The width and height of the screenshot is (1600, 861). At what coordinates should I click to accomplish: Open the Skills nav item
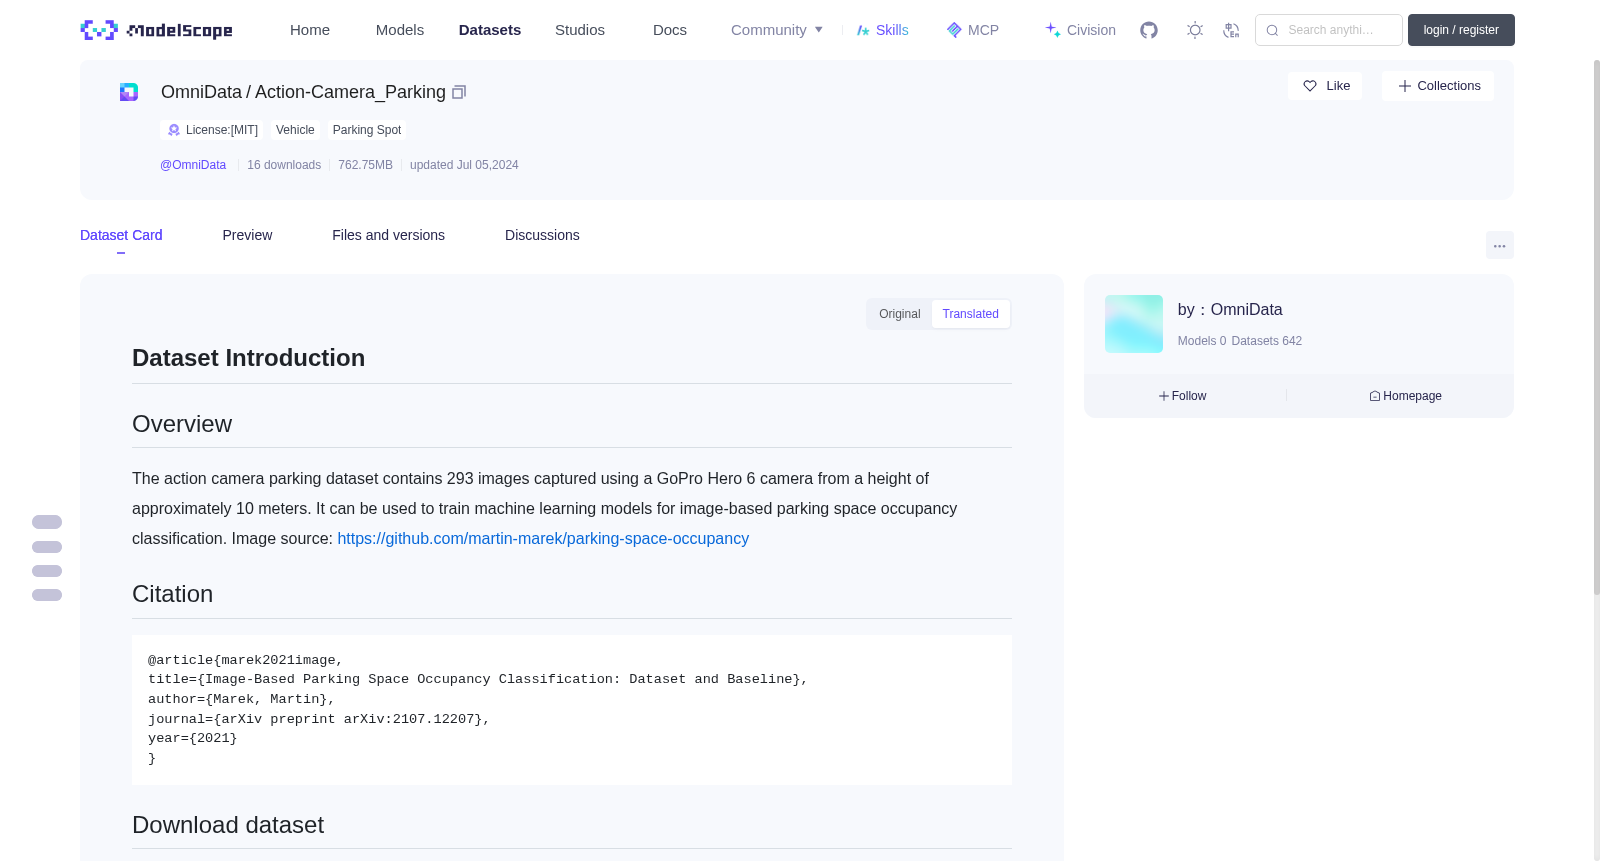[x=882, y=30]
